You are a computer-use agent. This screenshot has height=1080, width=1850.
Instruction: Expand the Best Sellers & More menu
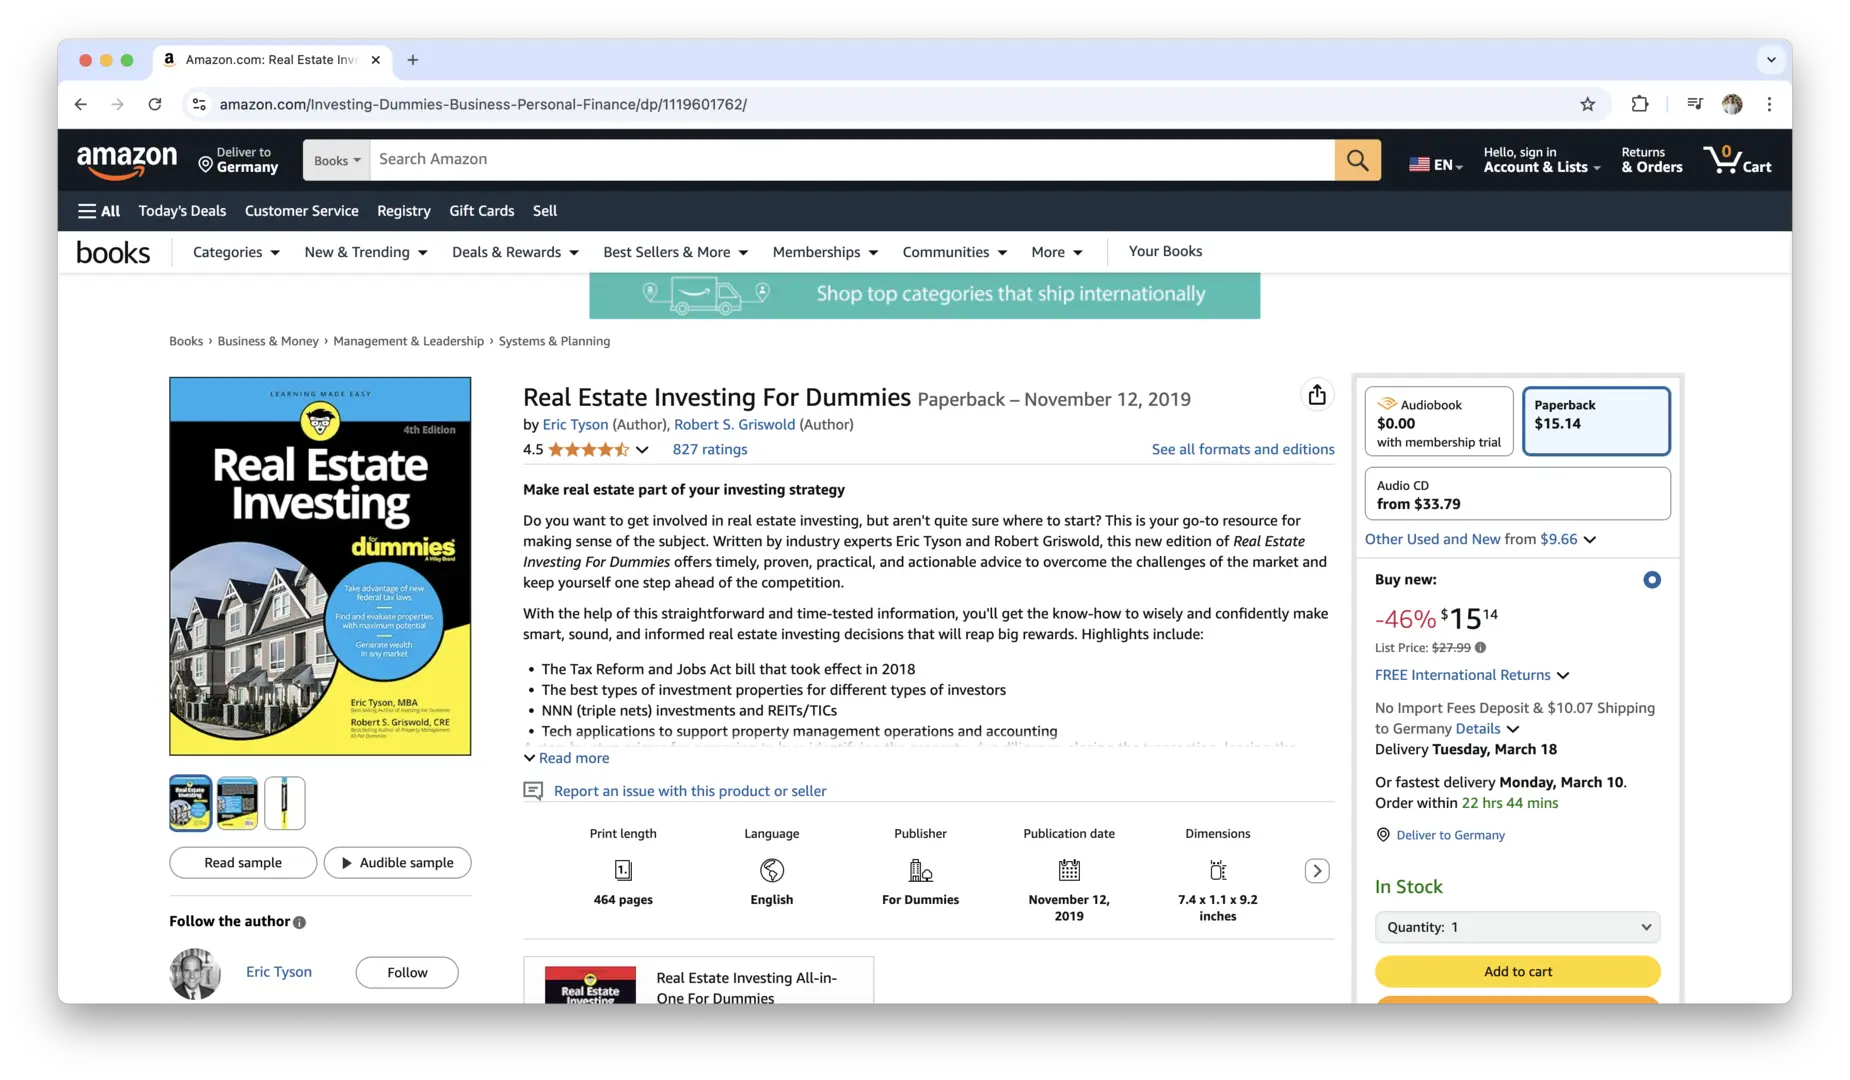coord(675,252)
